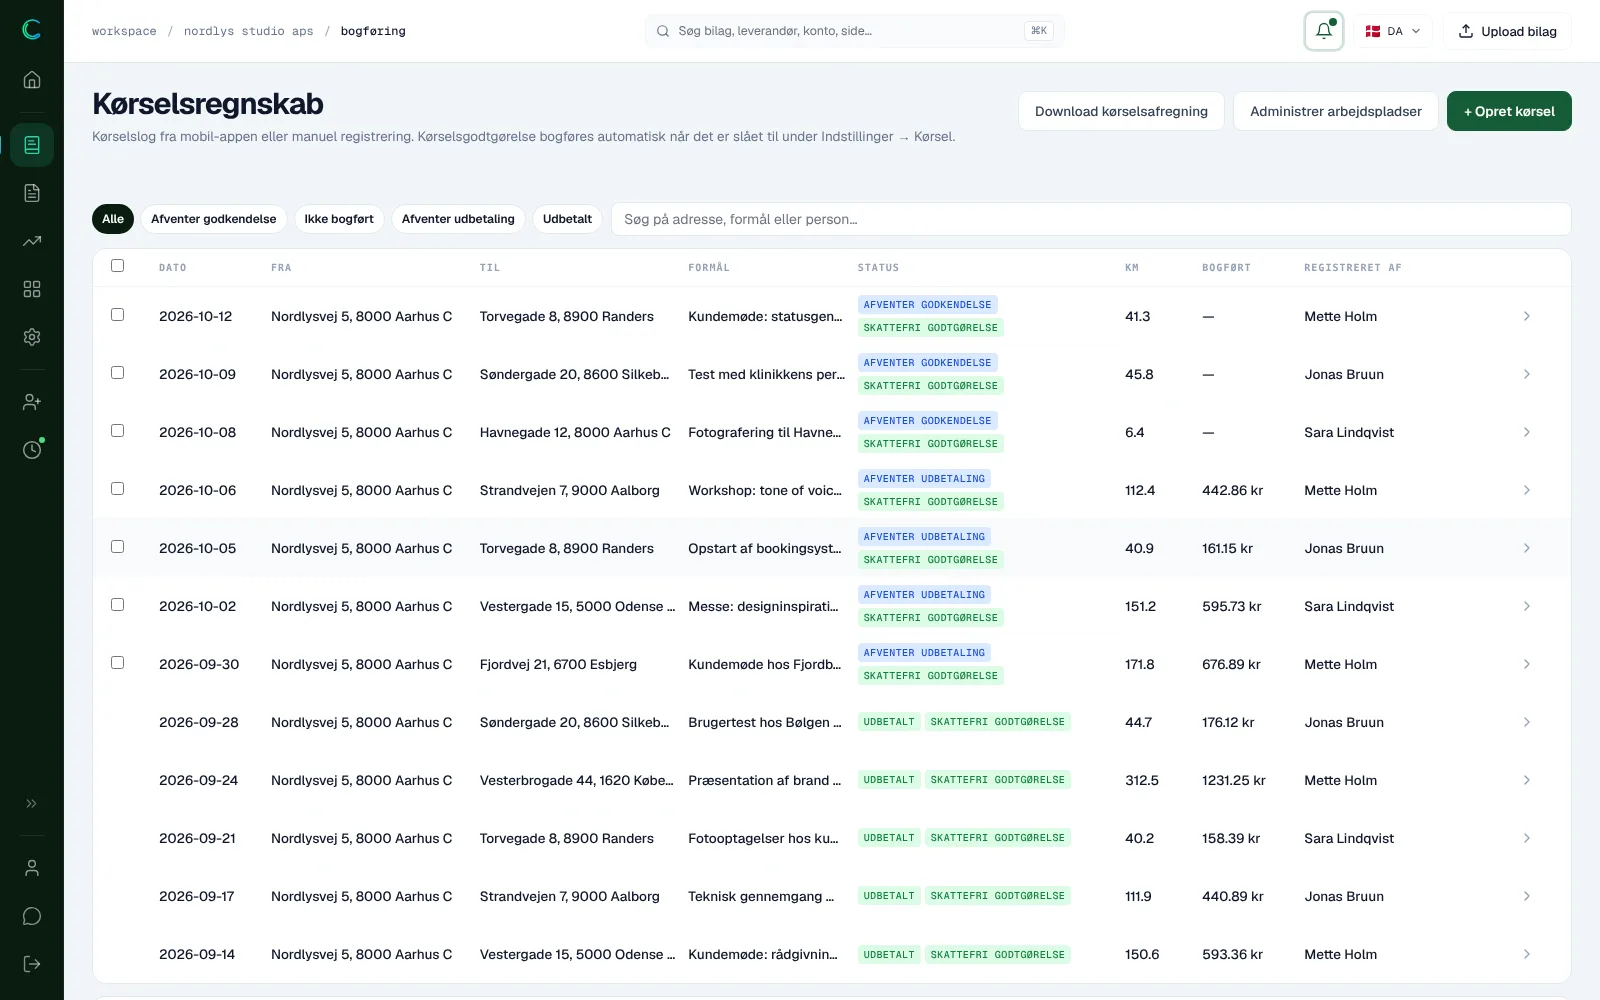Check the 2026-10-08 row checkbox
This screenshot has height=1000, width=1600.
pyautogui.click(x=118, y=431)
